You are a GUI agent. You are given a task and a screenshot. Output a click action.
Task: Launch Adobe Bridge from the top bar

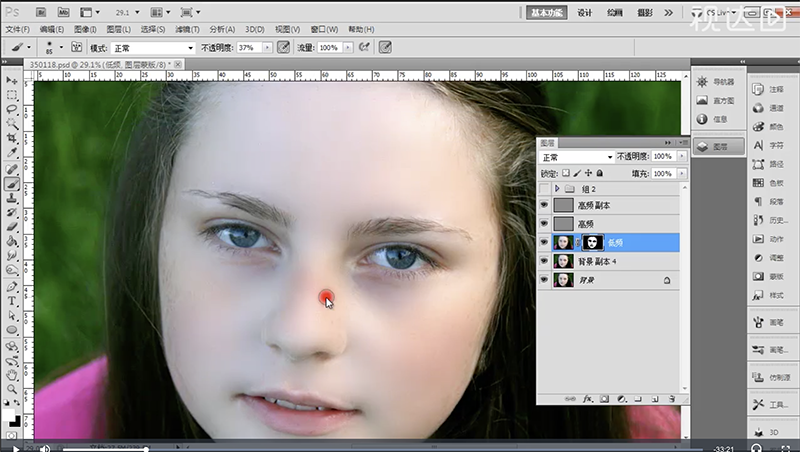[41, 12]
